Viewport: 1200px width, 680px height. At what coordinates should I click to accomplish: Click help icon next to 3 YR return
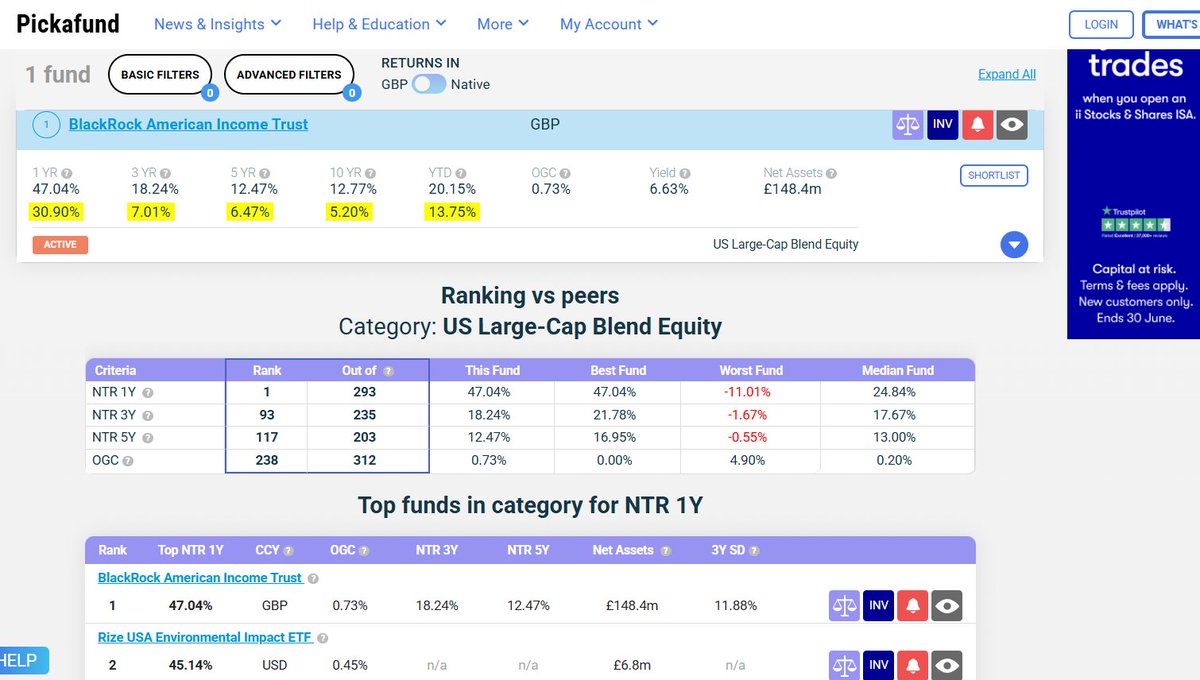[x=166, y=173]
